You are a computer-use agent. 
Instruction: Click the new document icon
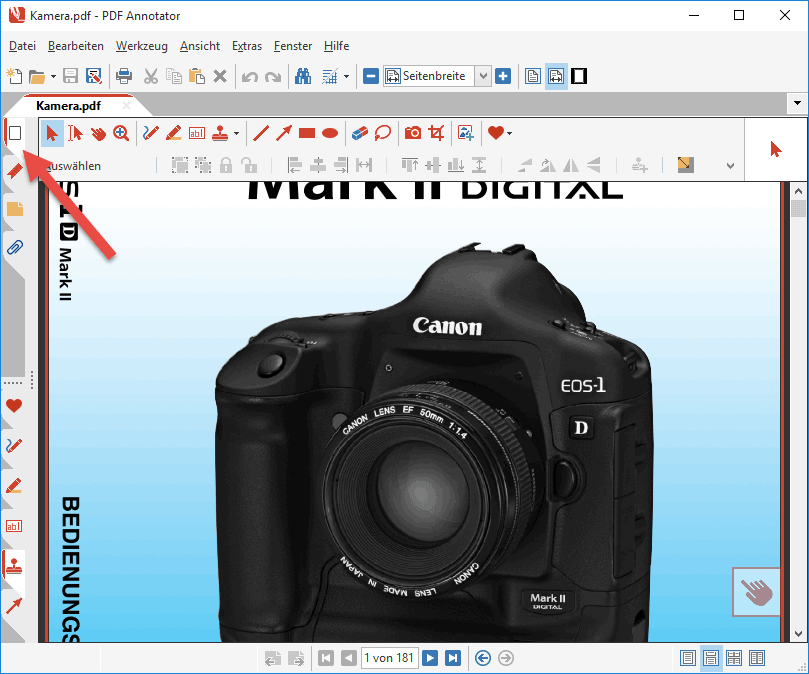pos(14,76)
